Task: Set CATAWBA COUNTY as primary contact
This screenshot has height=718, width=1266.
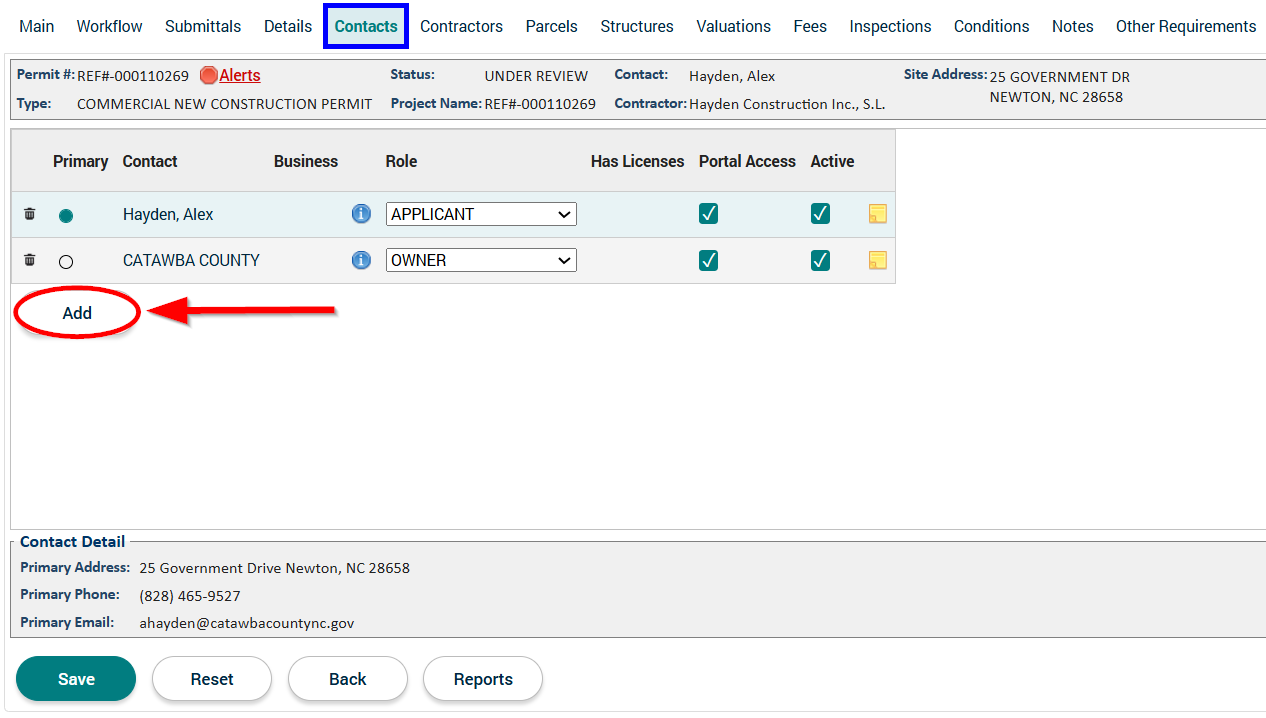Action: click(x=66, y=262)
